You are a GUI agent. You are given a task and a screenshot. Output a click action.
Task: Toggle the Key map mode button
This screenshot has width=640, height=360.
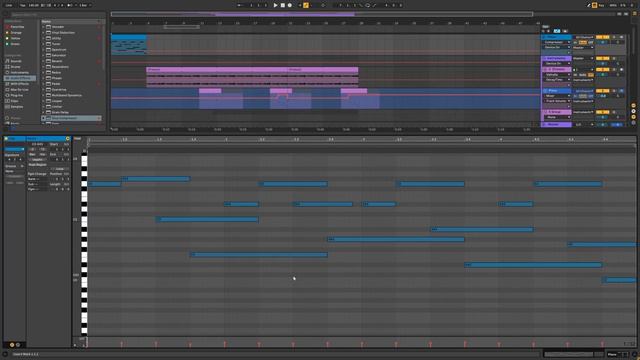[602, 5]
